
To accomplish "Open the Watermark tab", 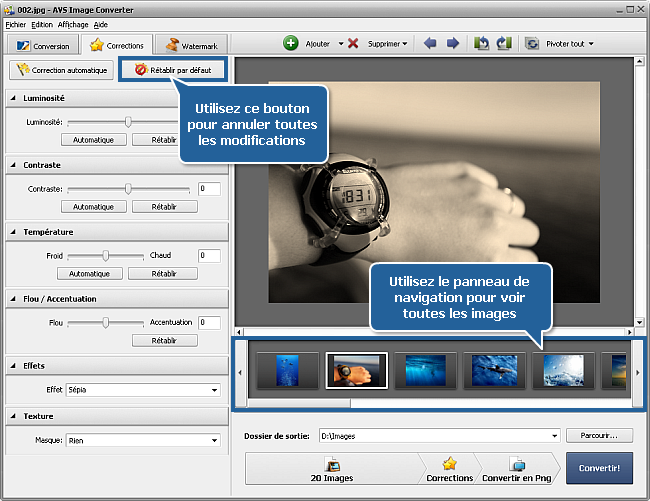I will pos(193,45).
